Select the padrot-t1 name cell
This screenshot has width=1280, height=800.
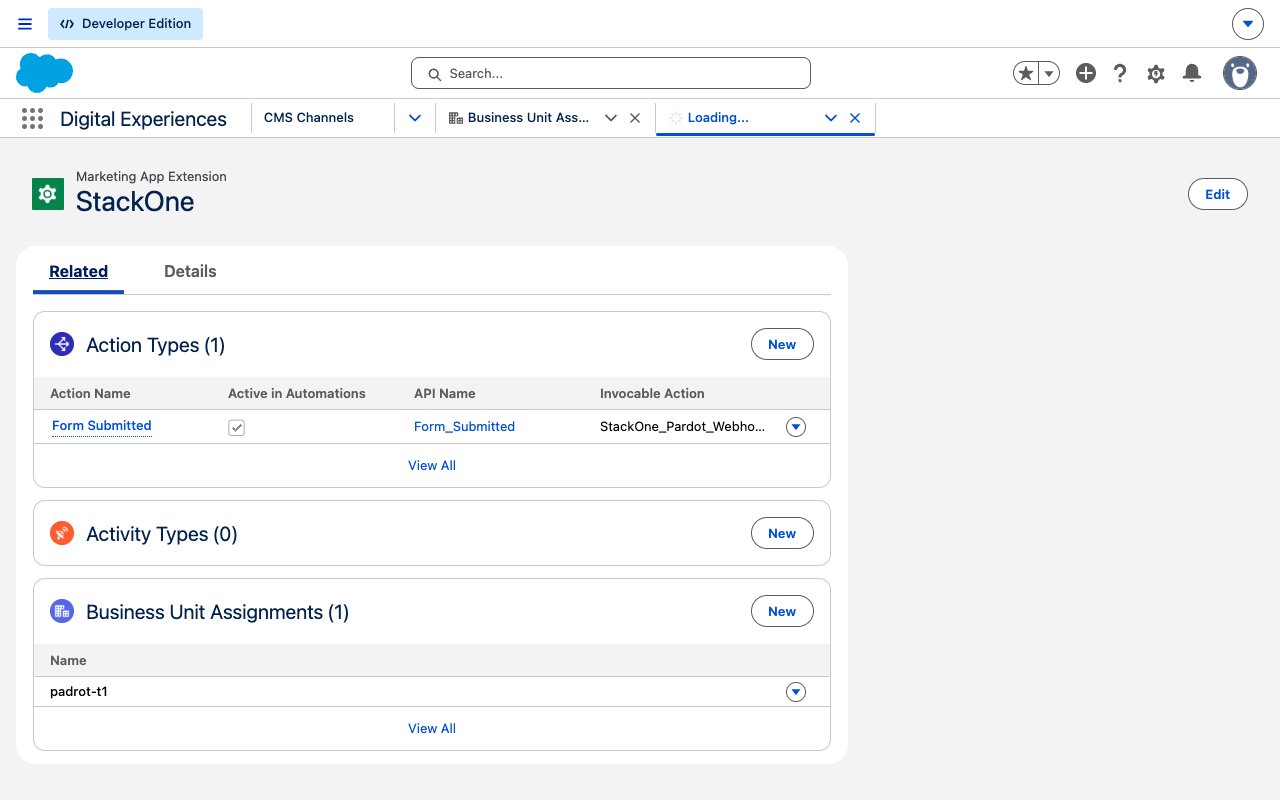pos(79,692)
